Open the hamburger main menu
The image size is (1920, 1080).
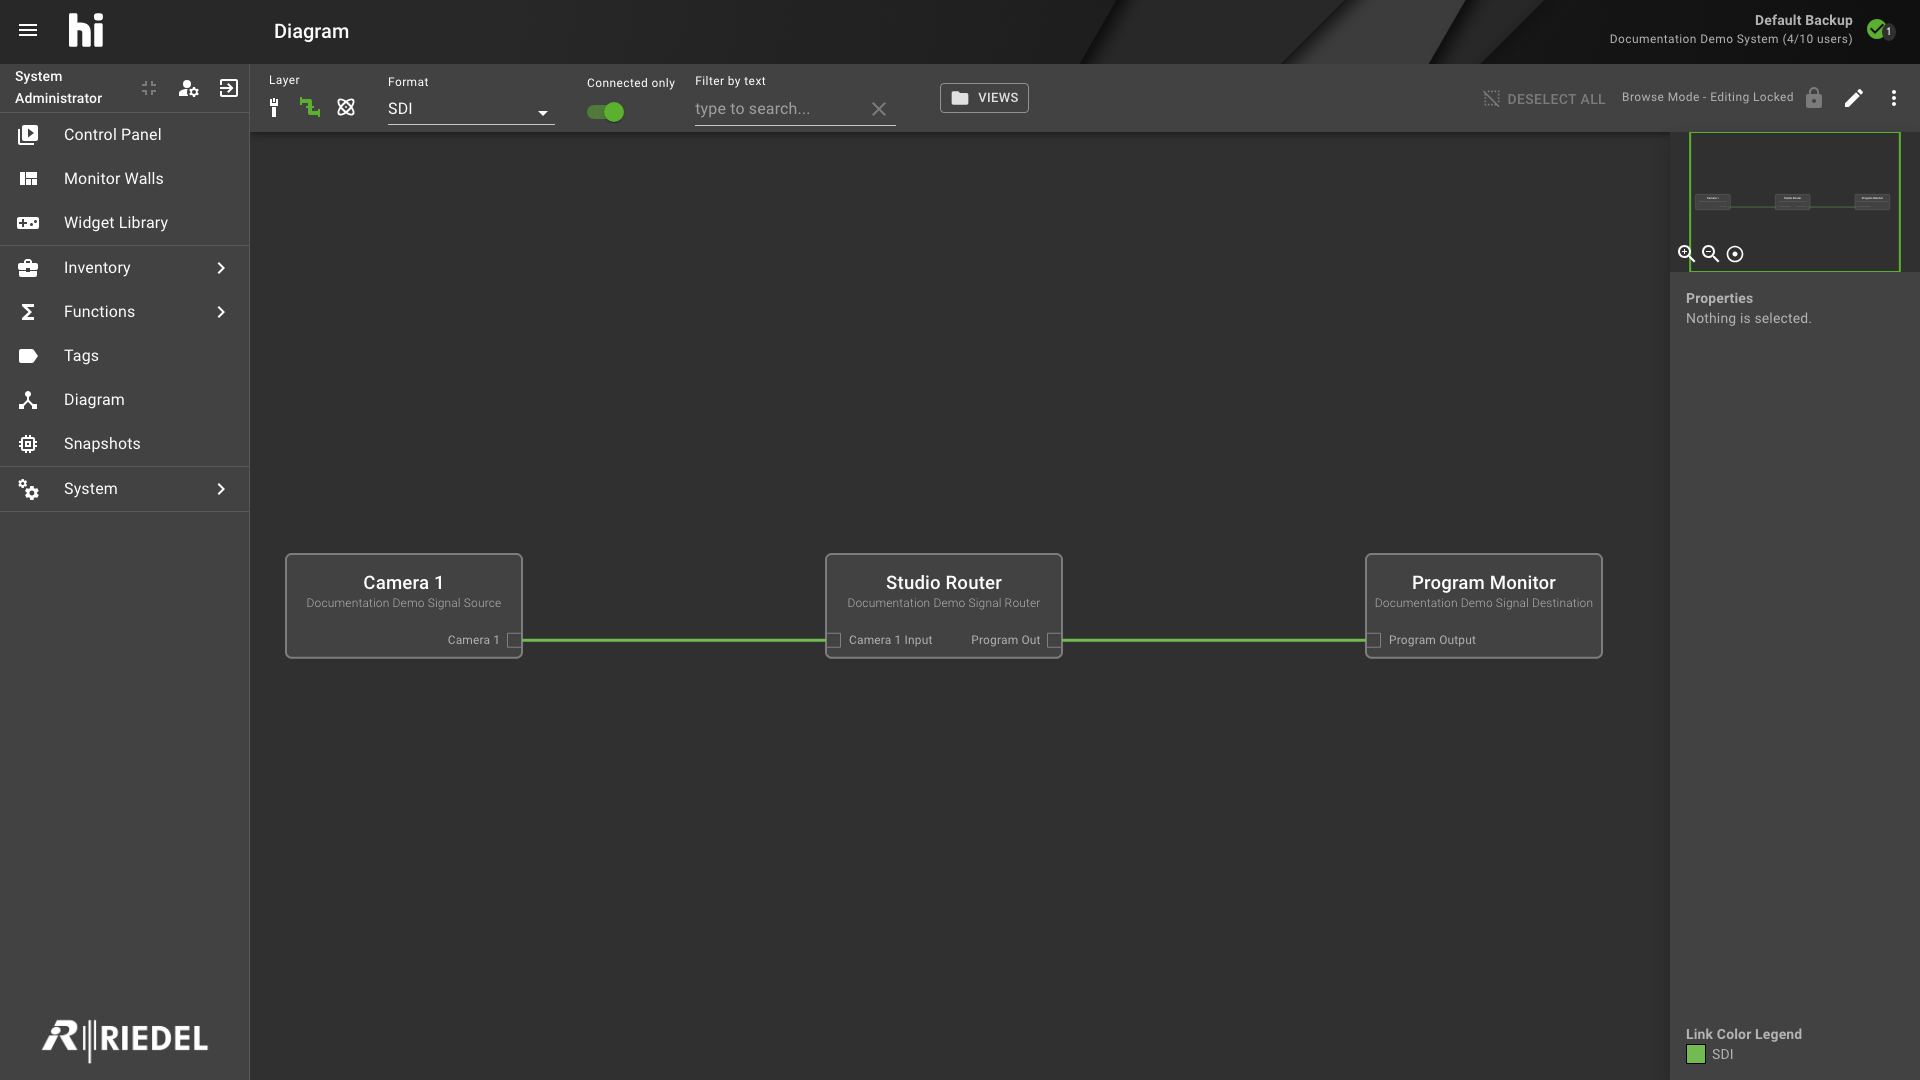pyautogui.click(x=28, y=30)
